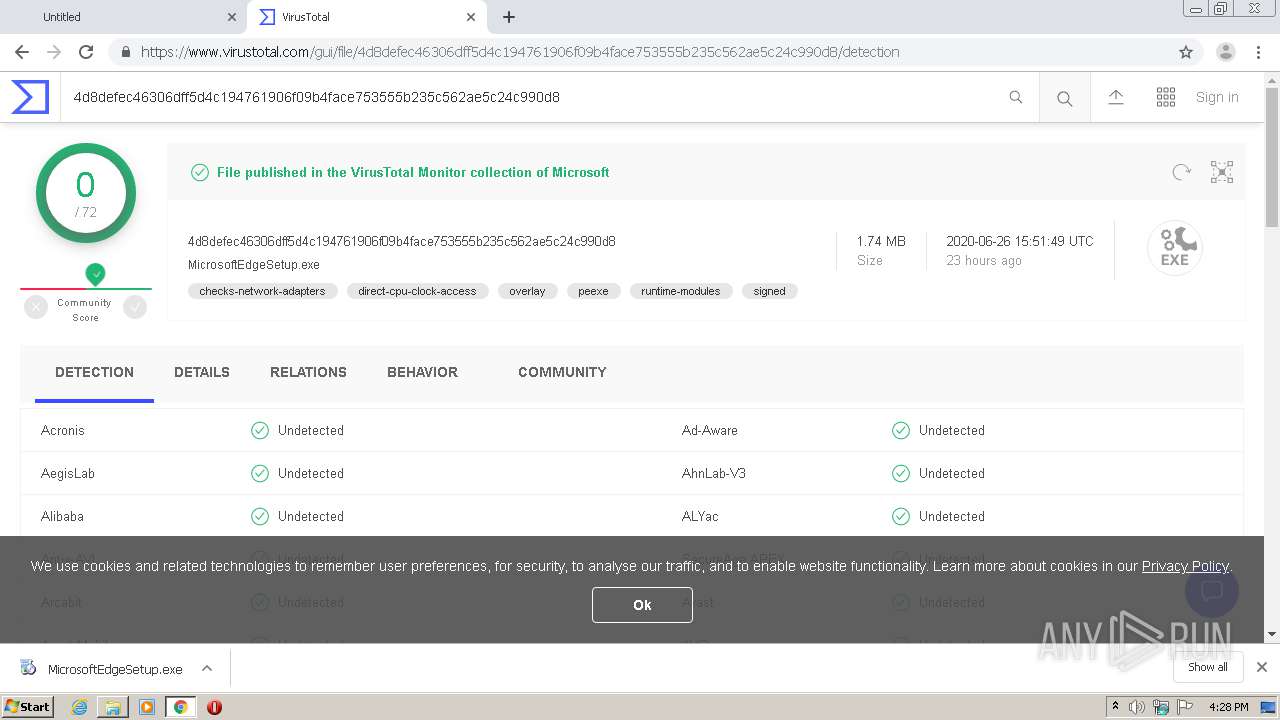1280x720 pixels.
Task: Click the Microsoft Monitor collection banner text
Action: tap(413, 172)
